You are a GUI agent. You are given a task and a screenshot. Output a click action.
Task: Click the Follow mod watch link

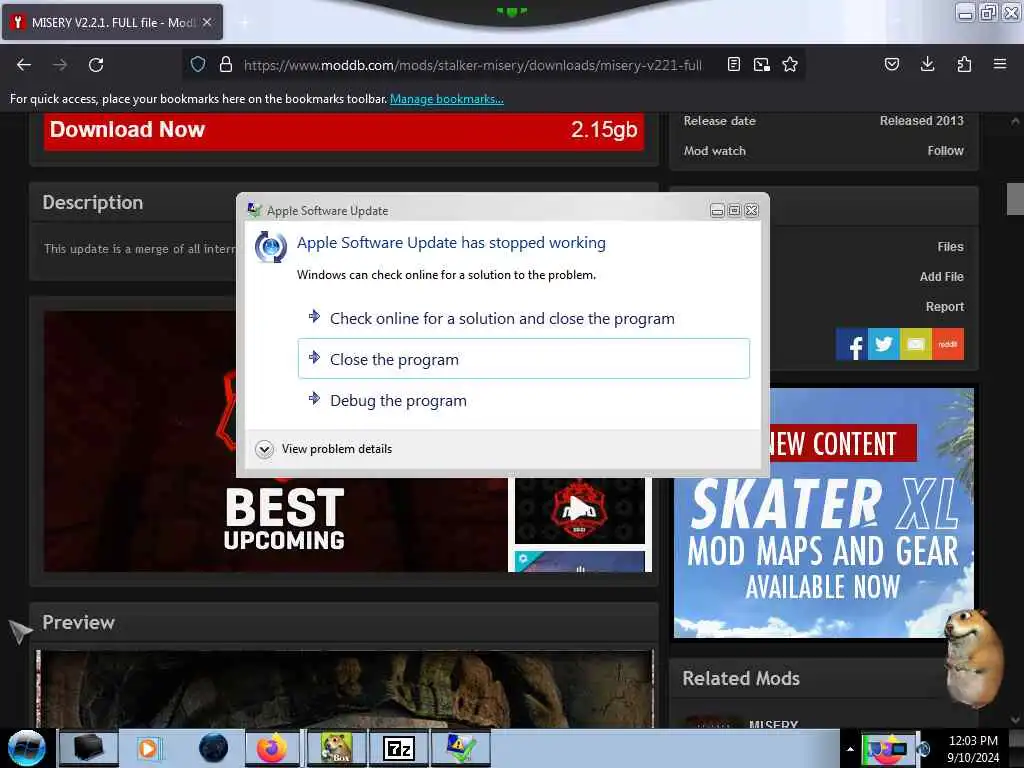pos(945,151)
